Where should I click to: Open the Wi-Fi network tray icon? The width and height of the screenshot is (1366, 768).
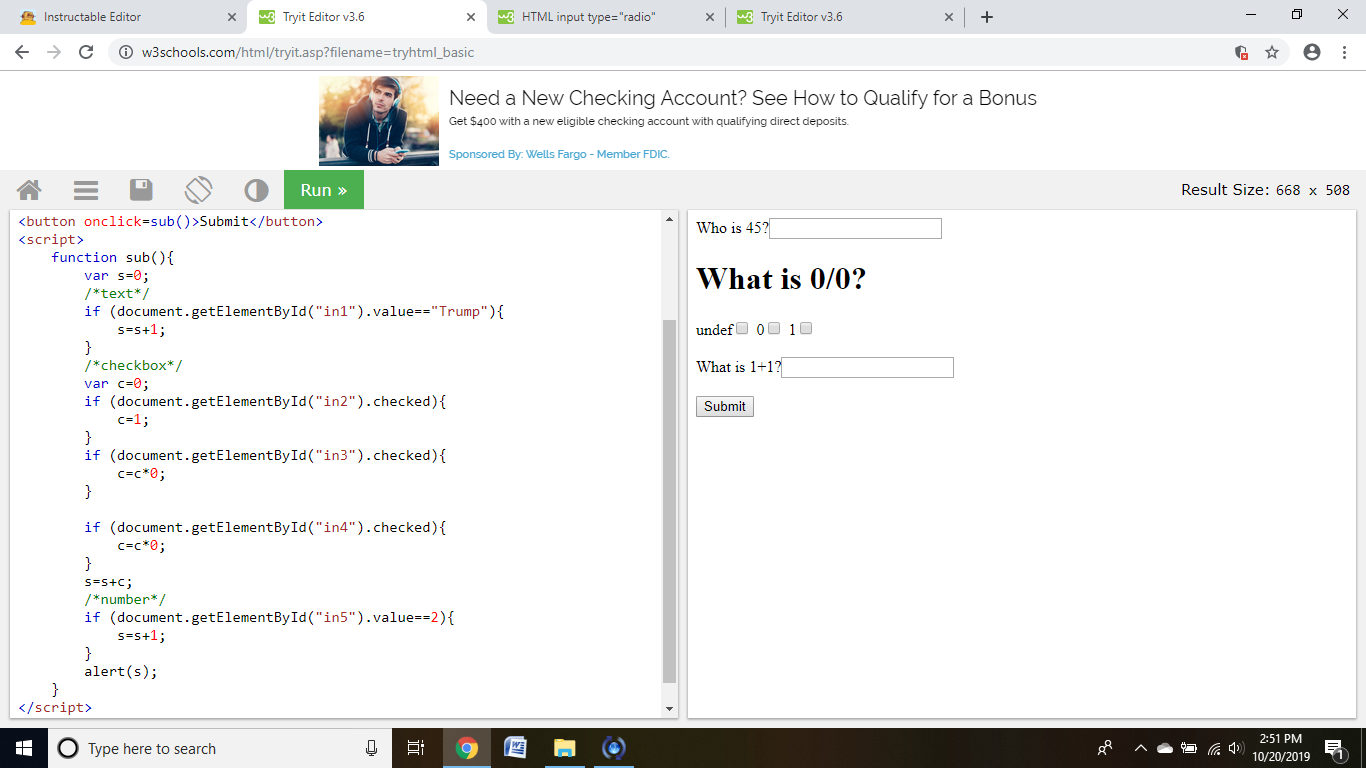1214,748
